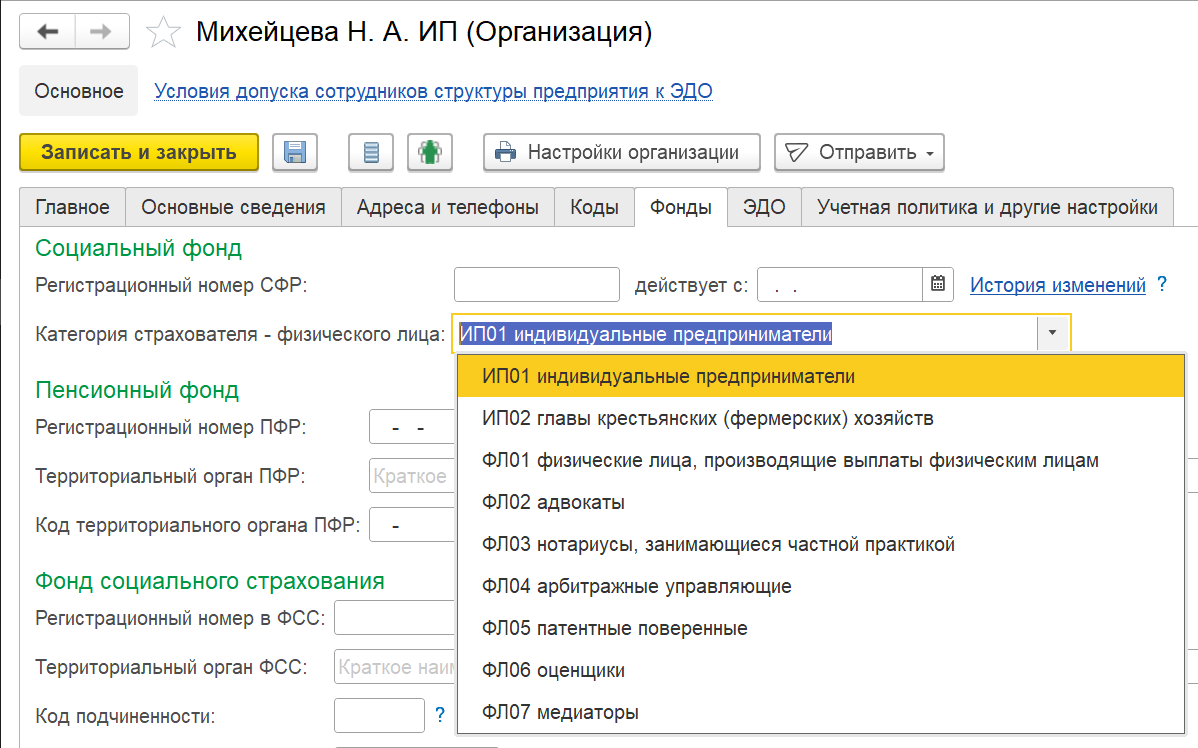
Task: Add form to favorites with star icon
Action: [x=163, y=33]
